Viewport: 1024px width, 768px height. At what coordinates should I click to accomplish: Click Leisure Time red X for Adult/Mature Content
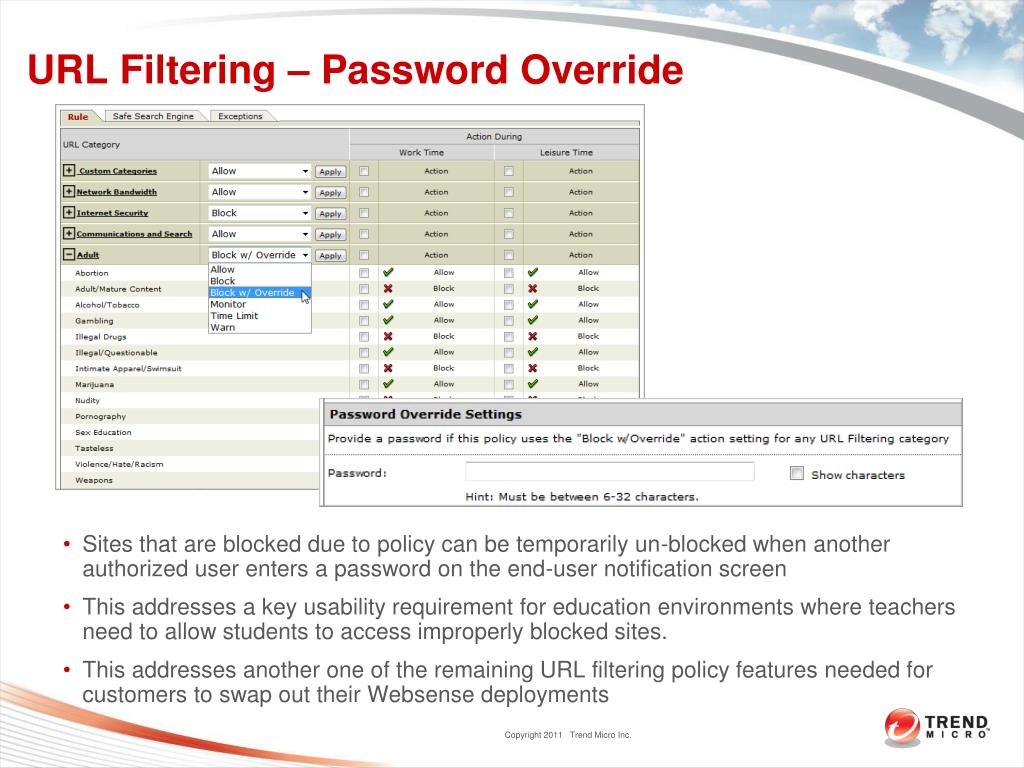533,288
